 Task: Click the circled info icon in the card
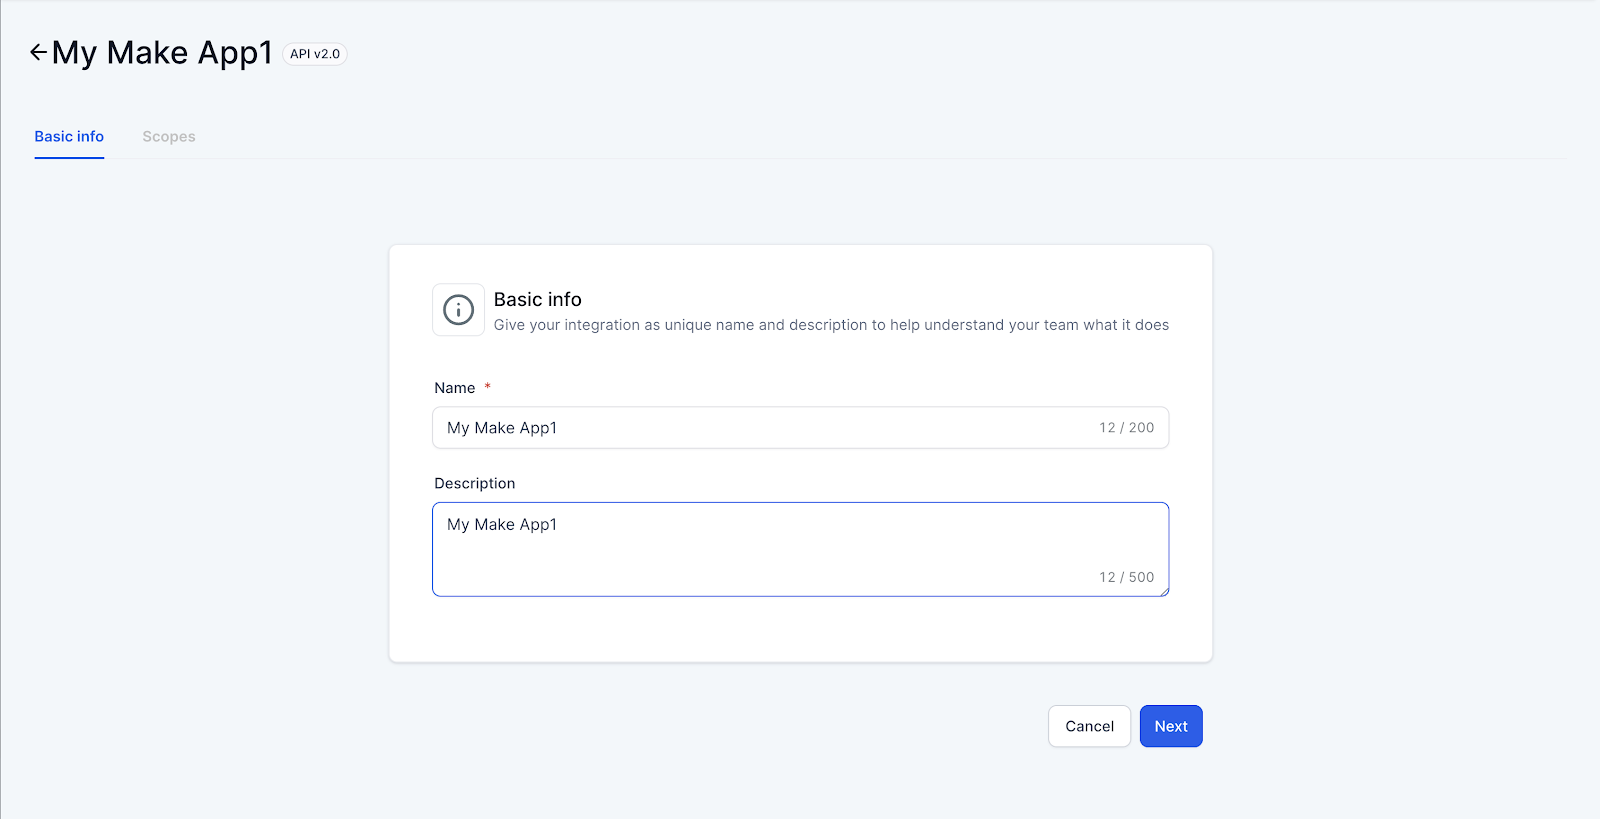pyautogui.click(x=458, y=310)
